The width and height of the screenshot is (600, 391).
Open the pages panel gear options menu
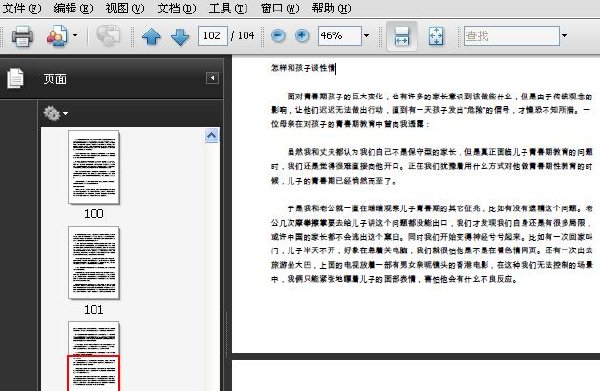point(55,113)
